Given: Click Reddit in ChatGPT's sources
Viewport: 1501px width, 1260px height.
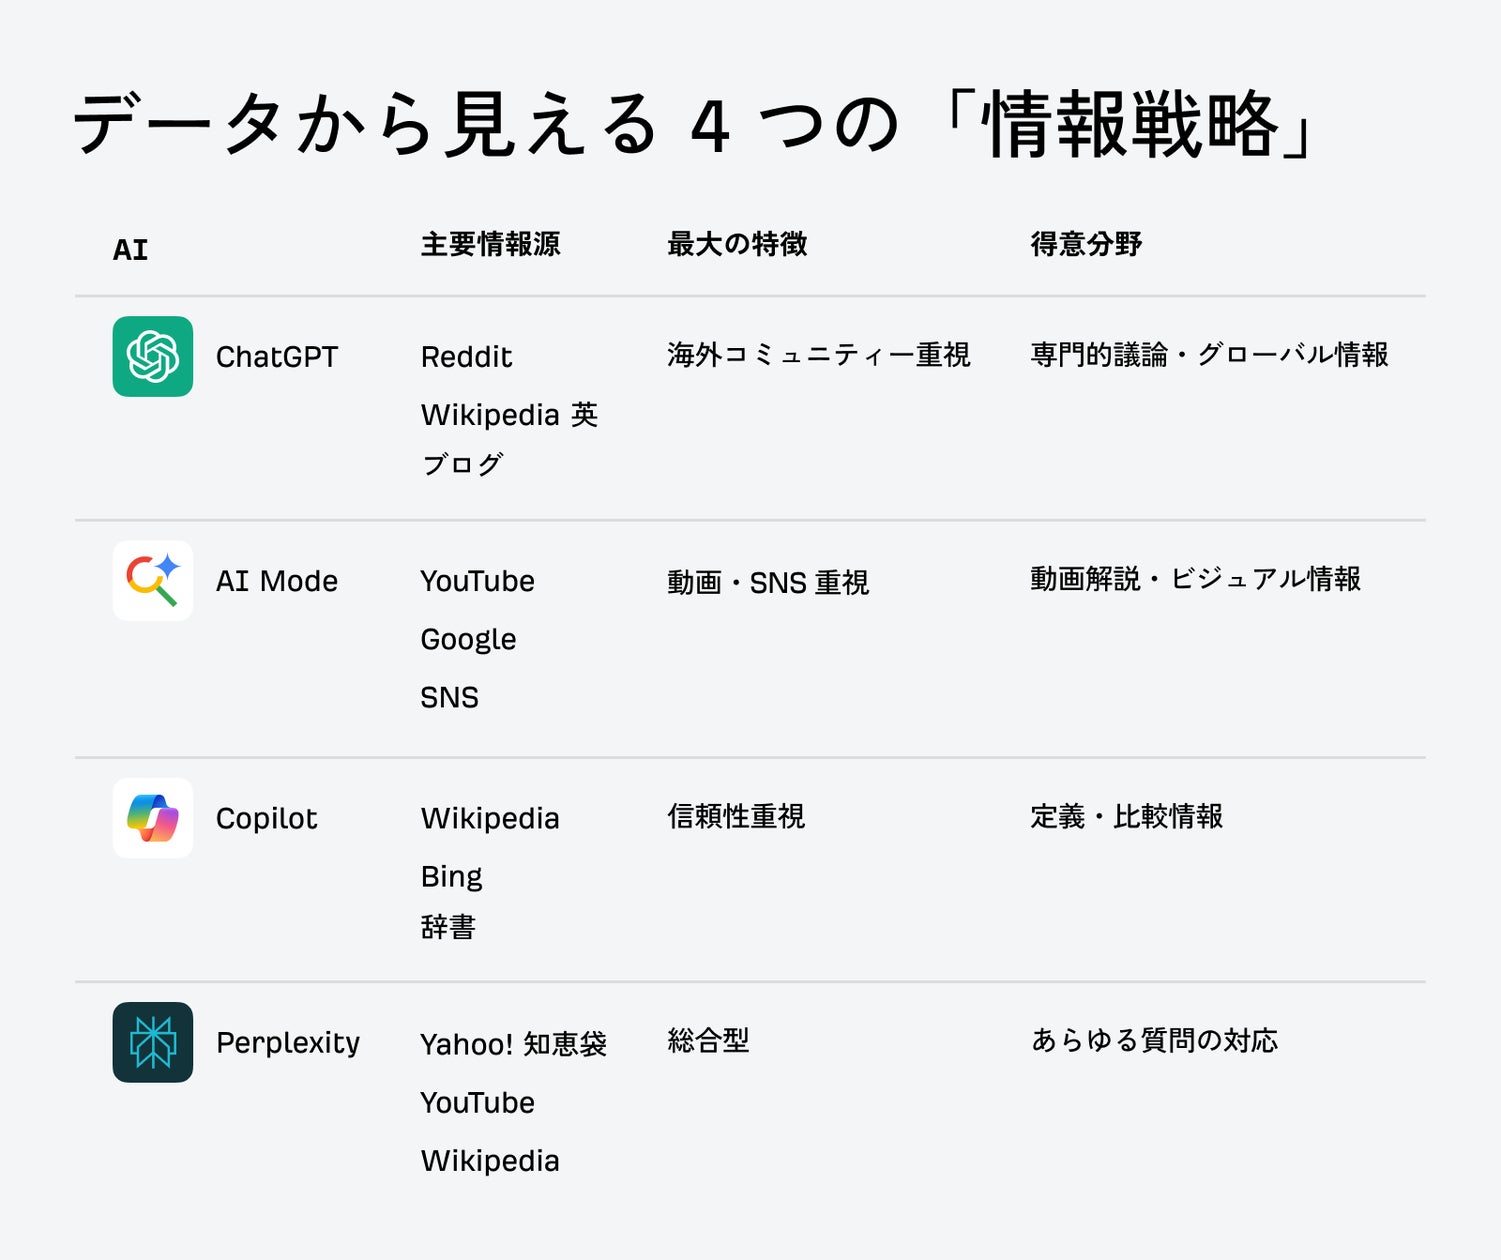Looking at the screenshot, I should 466,357.
